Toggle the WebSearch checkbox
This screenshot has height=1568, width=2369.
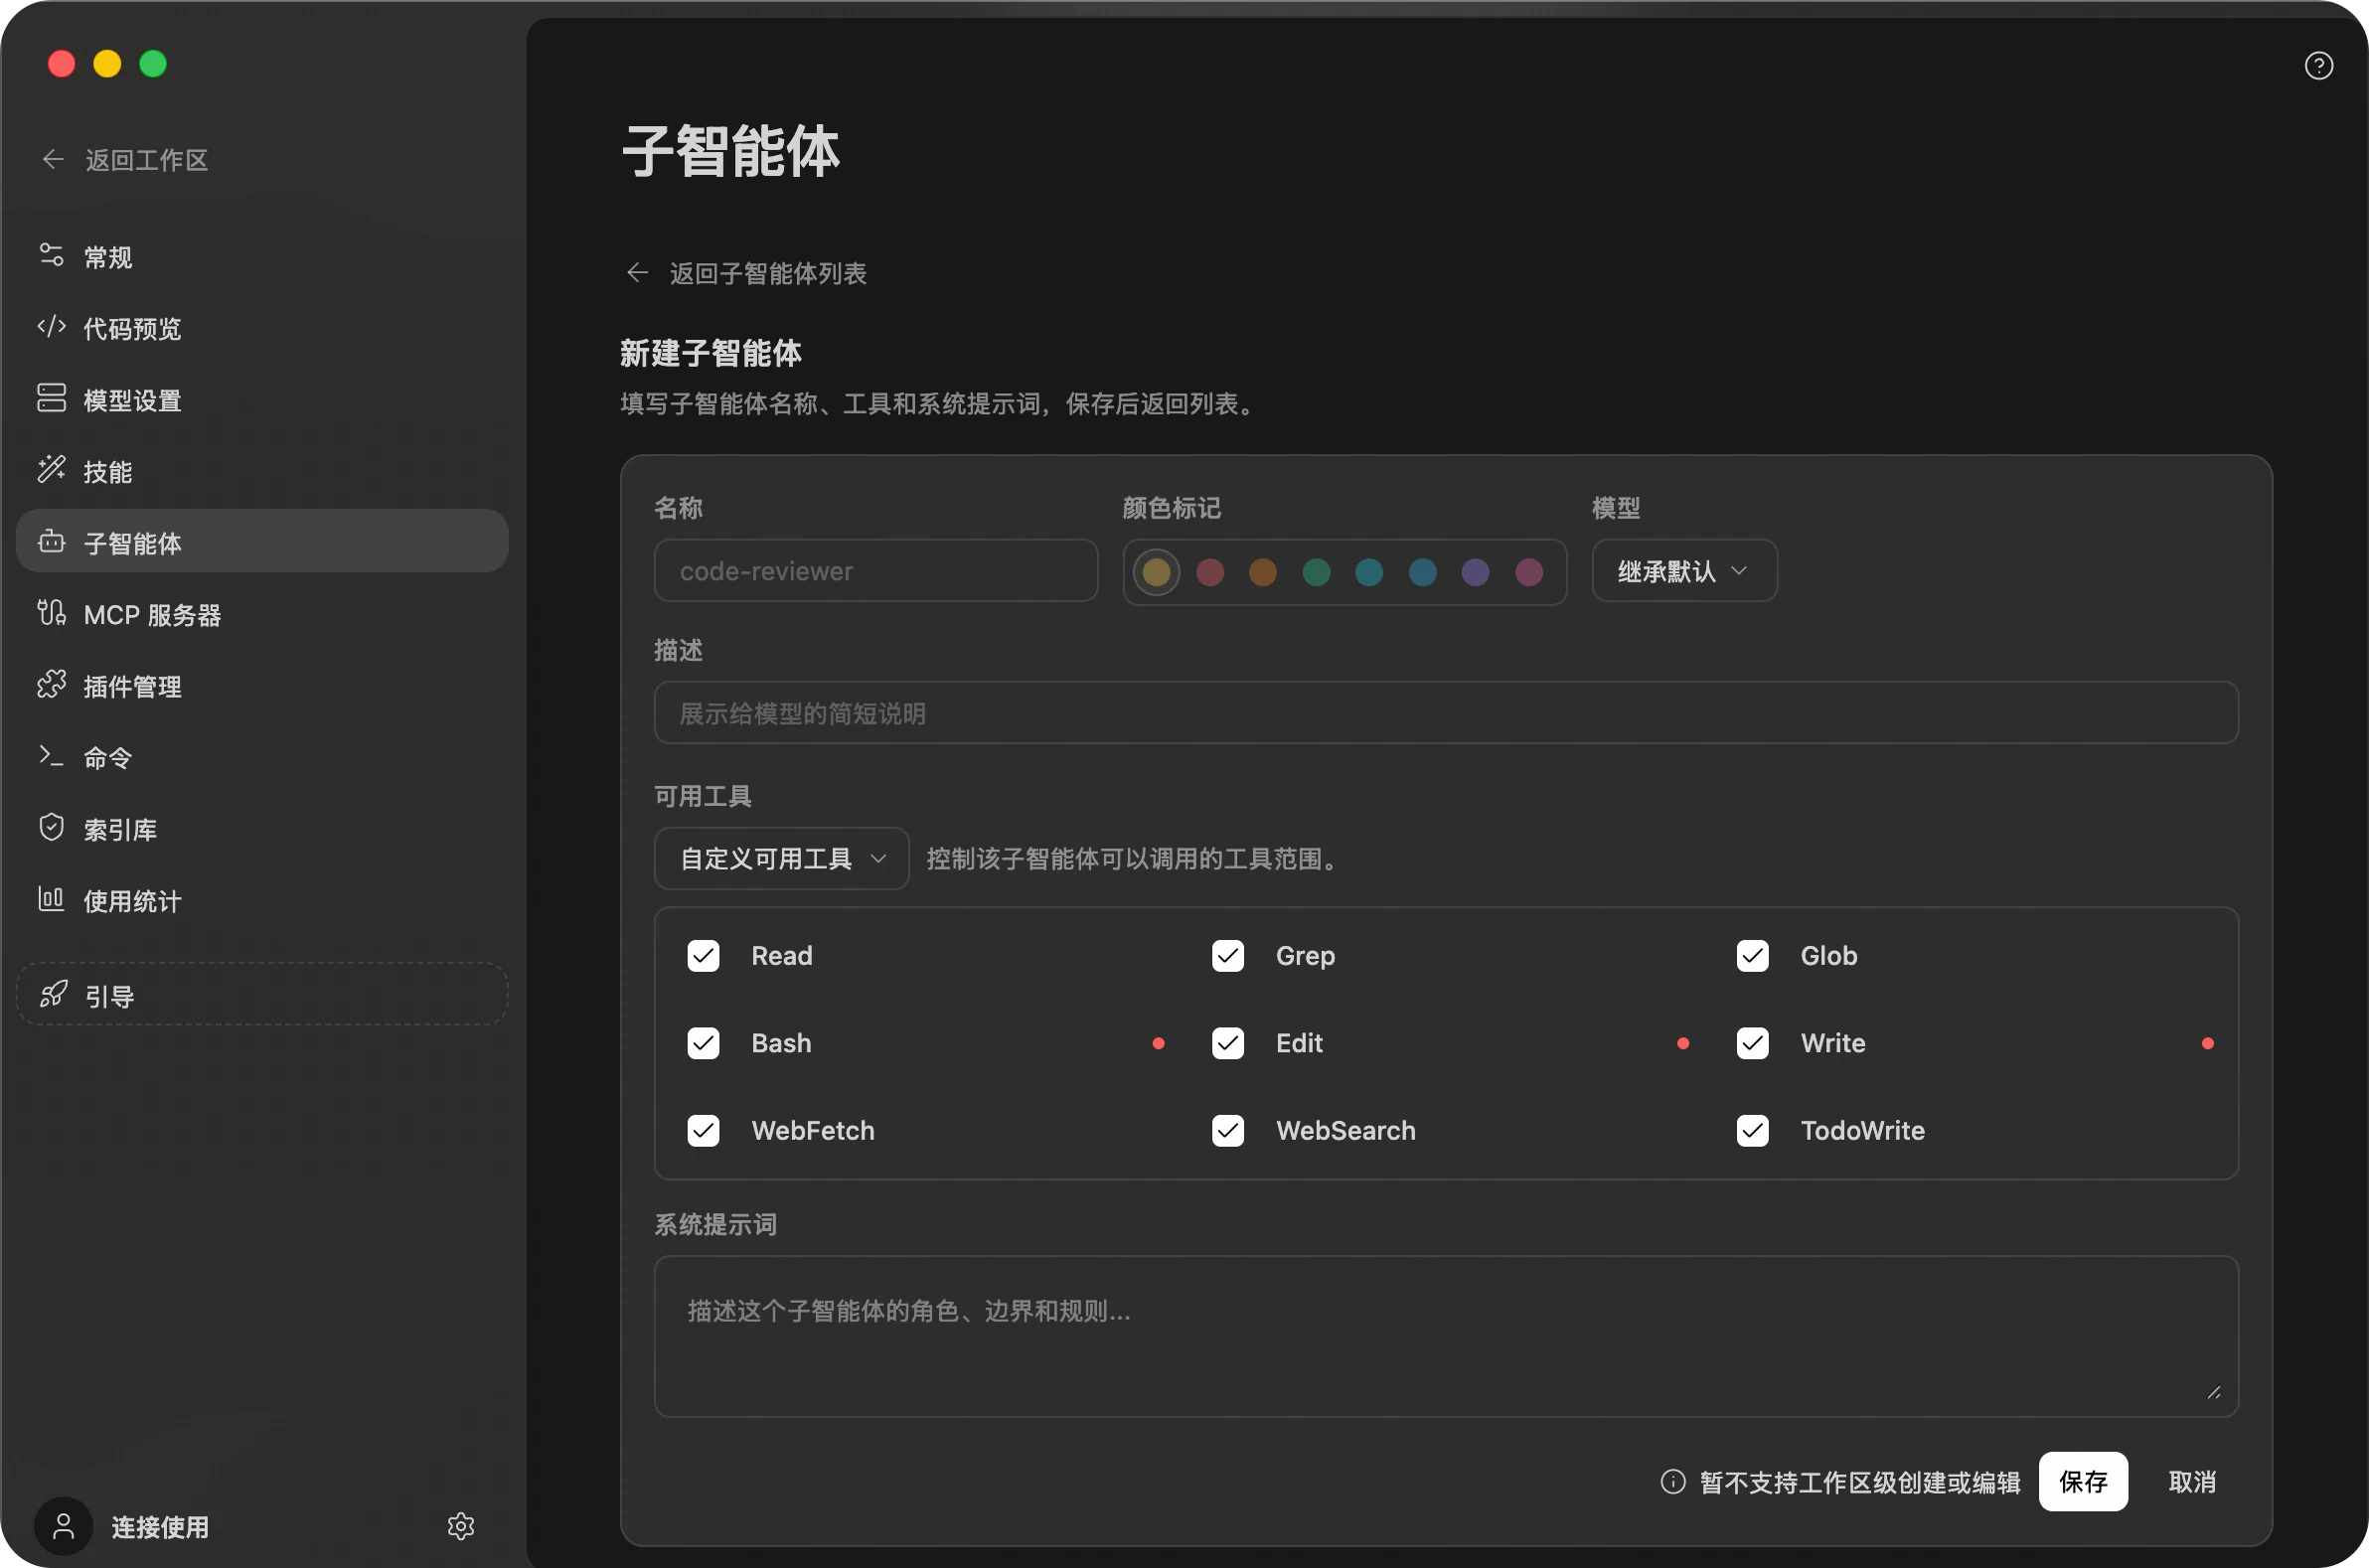click(x=1228, y=1131)
